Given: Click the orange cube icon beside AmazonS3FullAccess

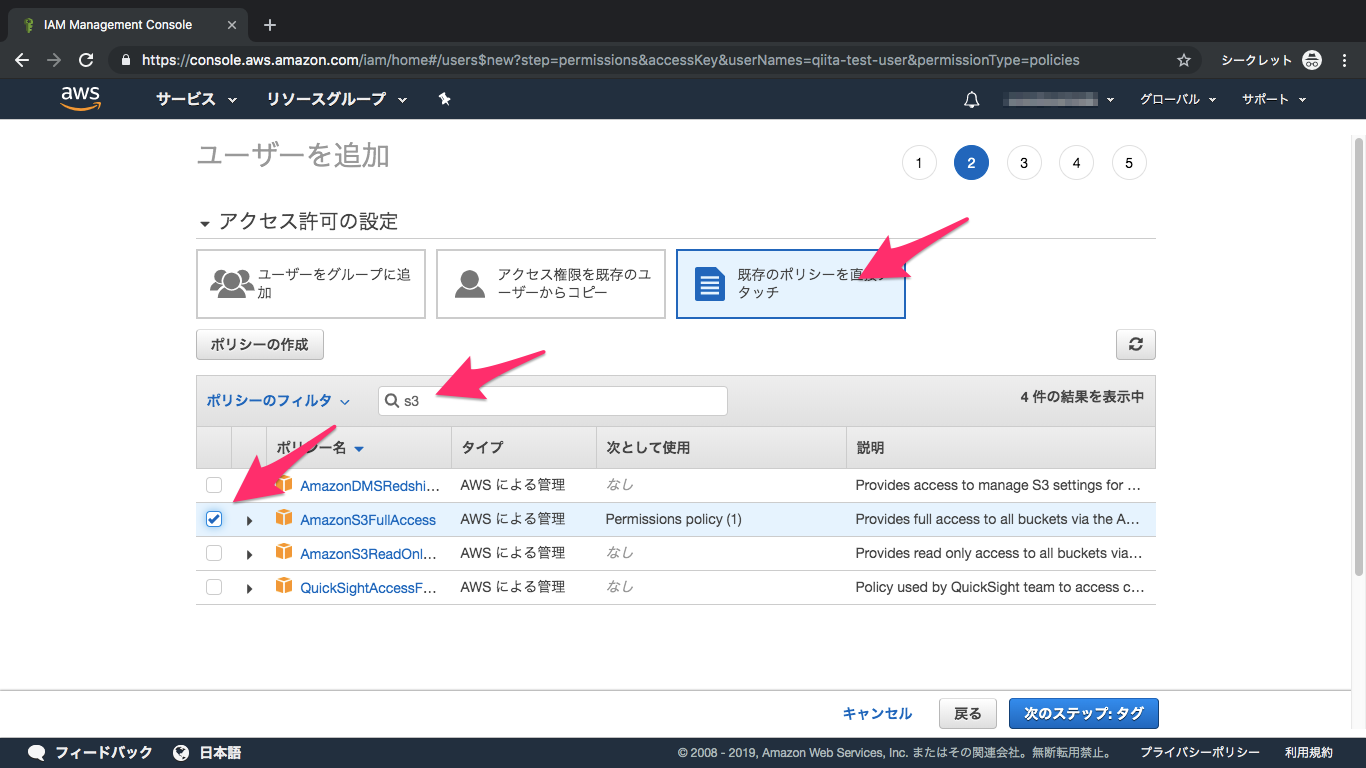Looking at the screenshot, I should click(284, 518).
